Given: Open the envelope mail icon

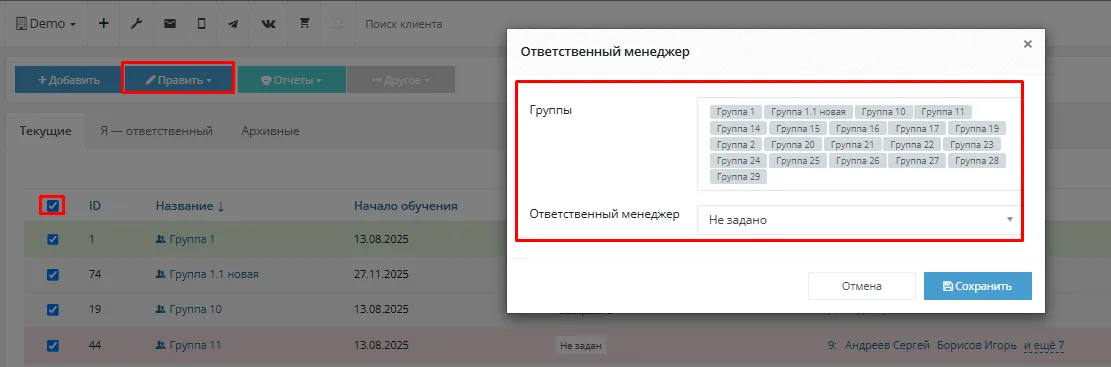Looking at the screenshot, I should tap(170, 23).
